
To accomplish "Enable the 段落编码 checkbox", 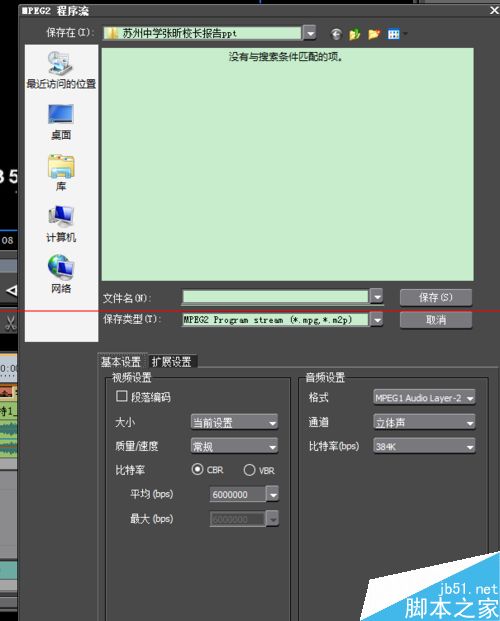I will [121, 396].
